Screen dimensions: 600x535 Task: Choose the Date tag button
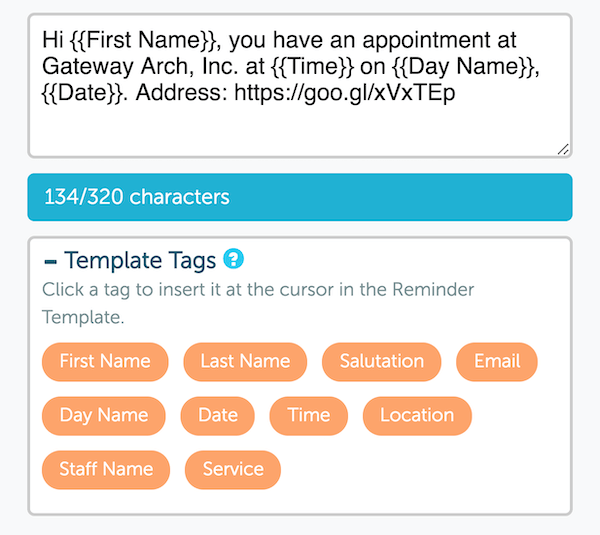click(218, 415)
